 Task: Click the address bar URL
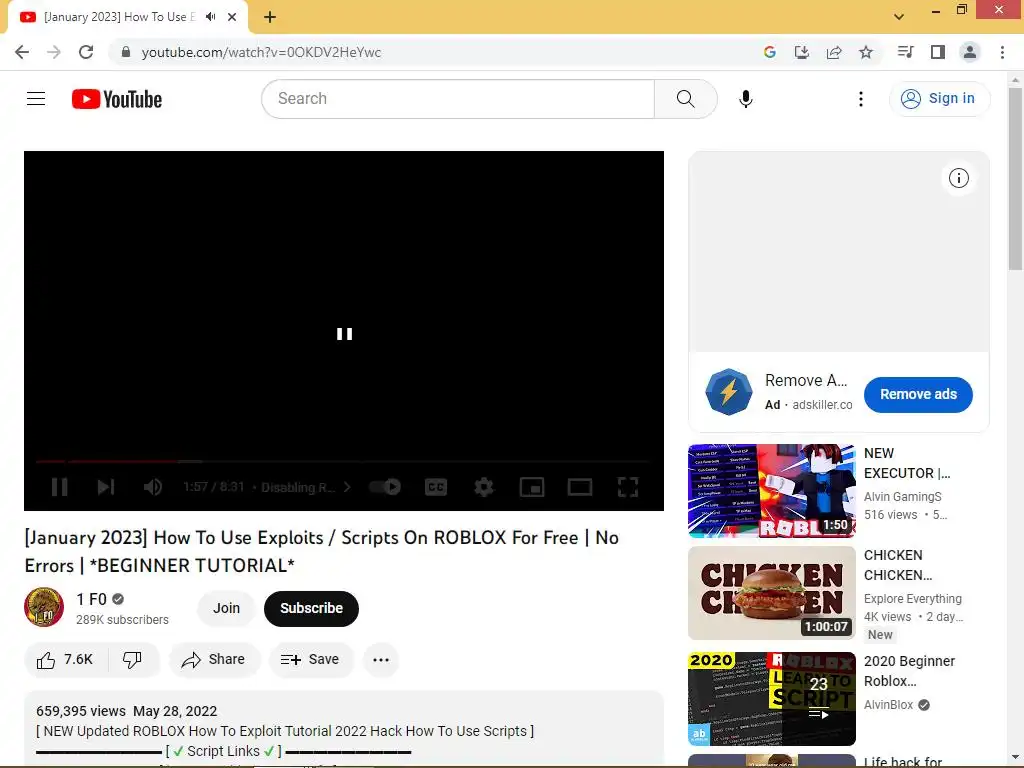point(261,52)
